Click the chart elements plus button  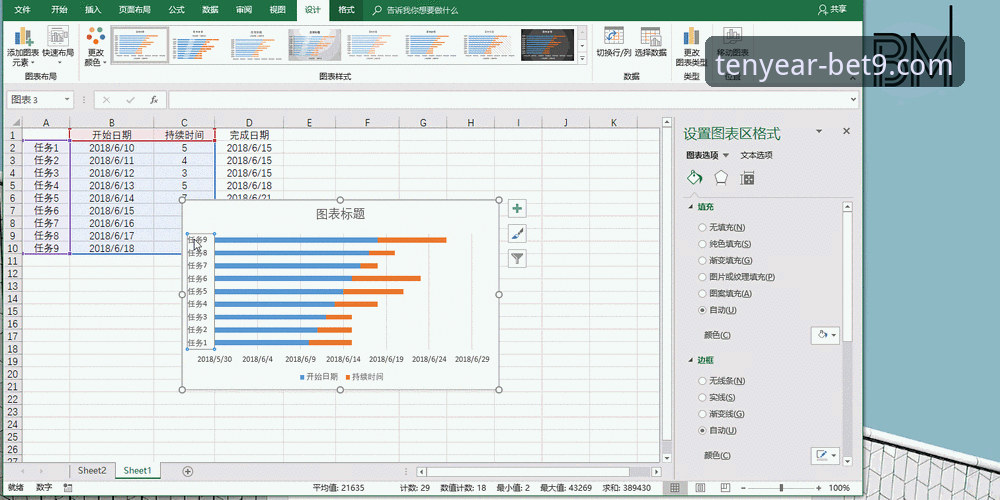point(517,209)
